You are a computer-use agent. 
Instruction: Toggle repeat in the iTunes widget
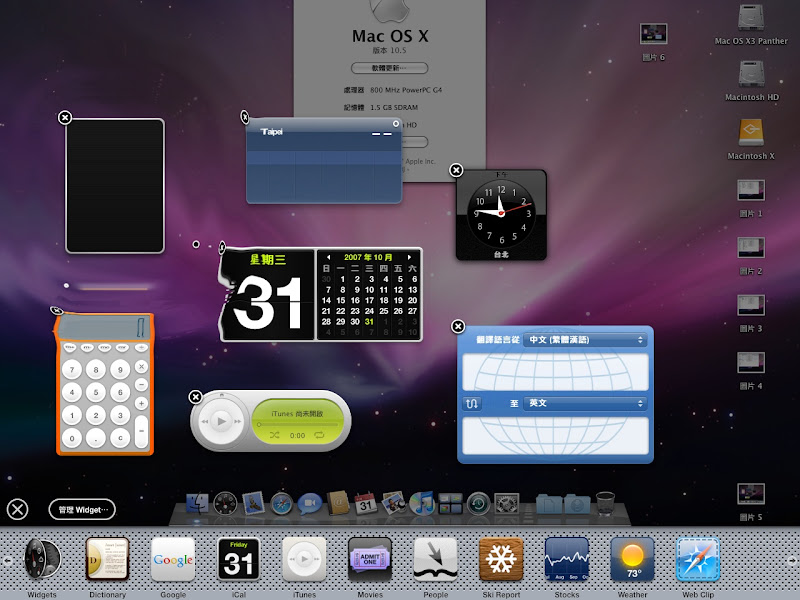click(319, 435)
